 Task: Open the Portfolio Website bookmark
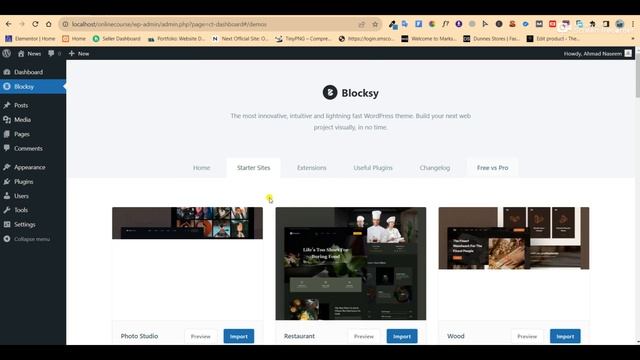coord(176,38)
